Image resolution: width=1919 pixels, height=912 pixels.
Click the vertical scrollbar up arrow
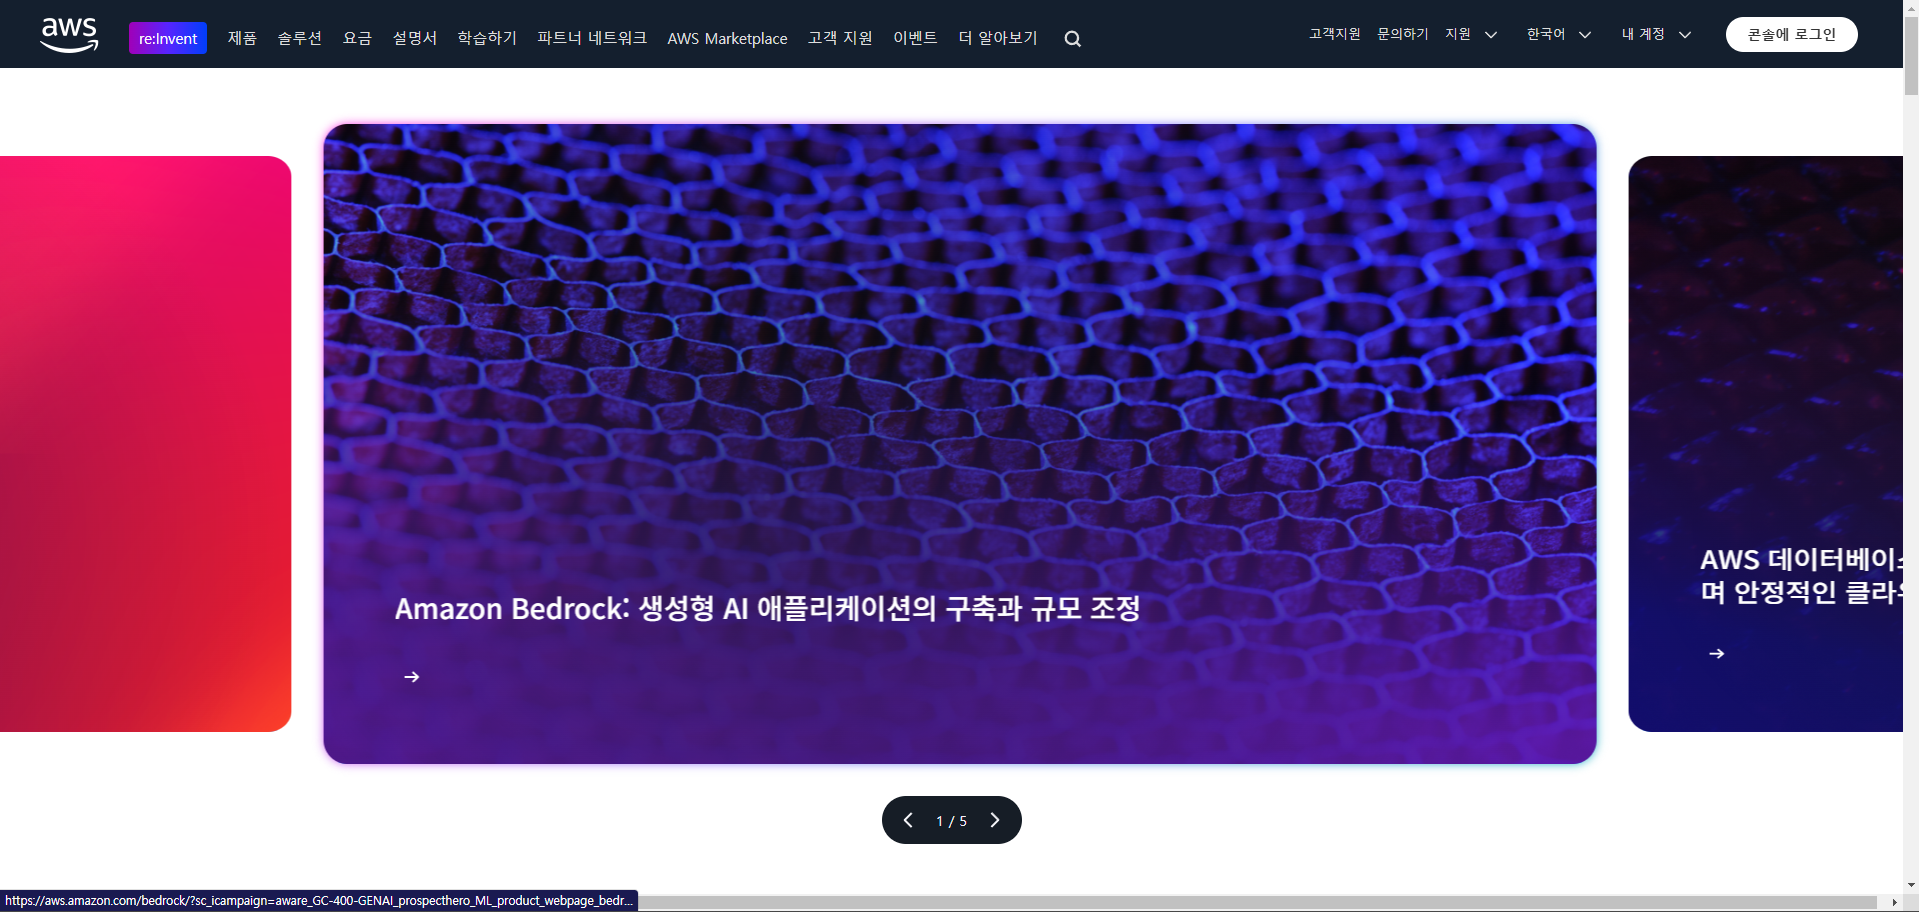click(1911, 7)
